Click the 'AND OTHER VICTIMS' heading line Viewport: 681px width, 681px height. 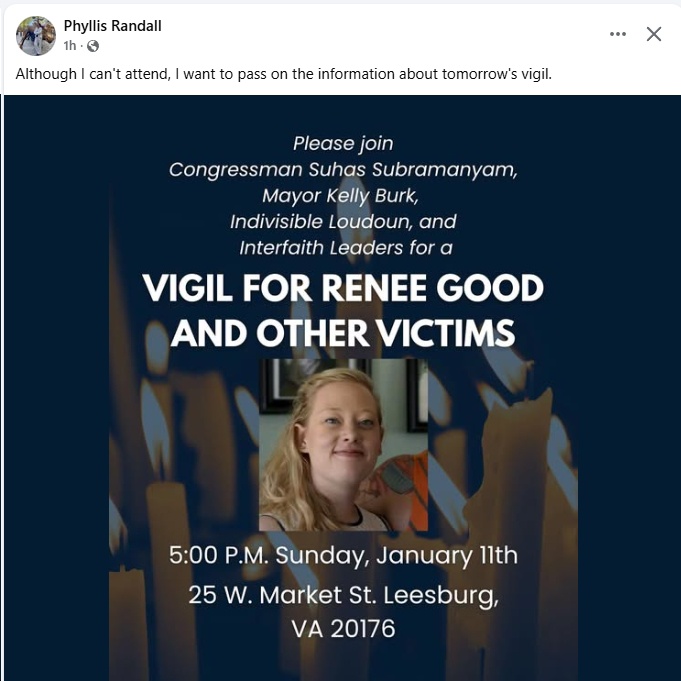(x=343, y=333)
